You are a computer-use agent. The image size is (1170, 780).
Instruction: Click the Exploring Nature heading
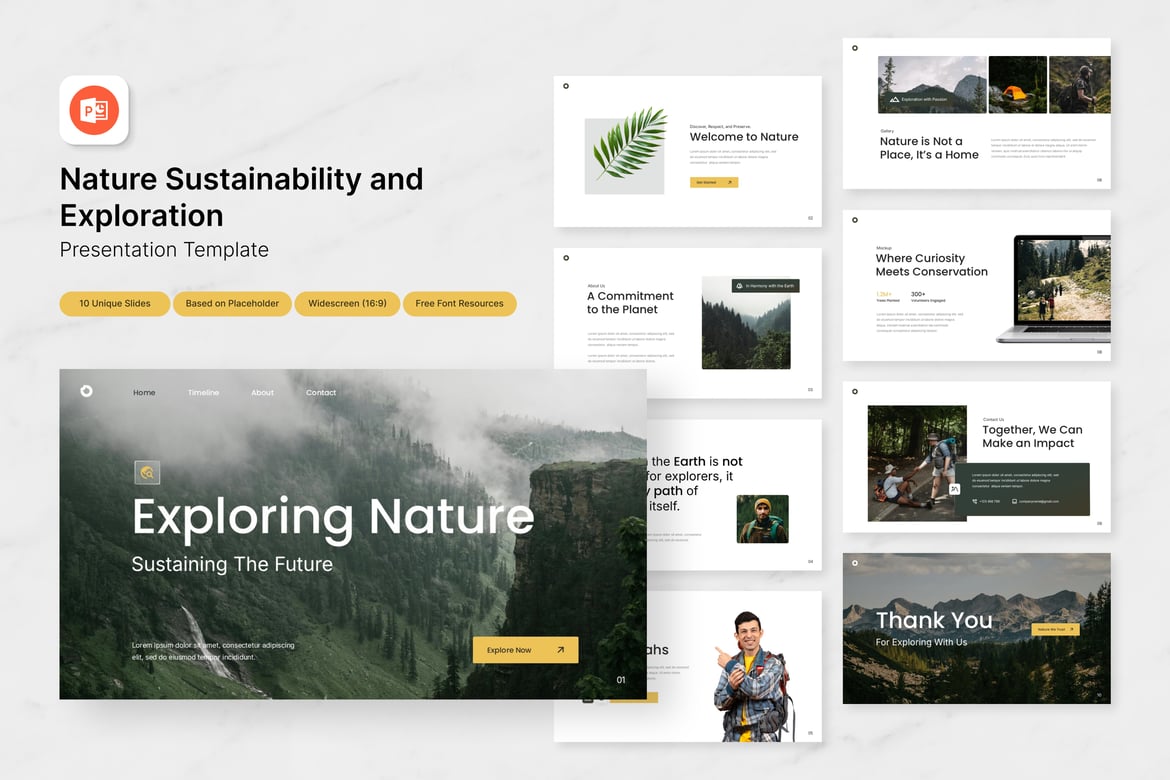click(333, 517)
